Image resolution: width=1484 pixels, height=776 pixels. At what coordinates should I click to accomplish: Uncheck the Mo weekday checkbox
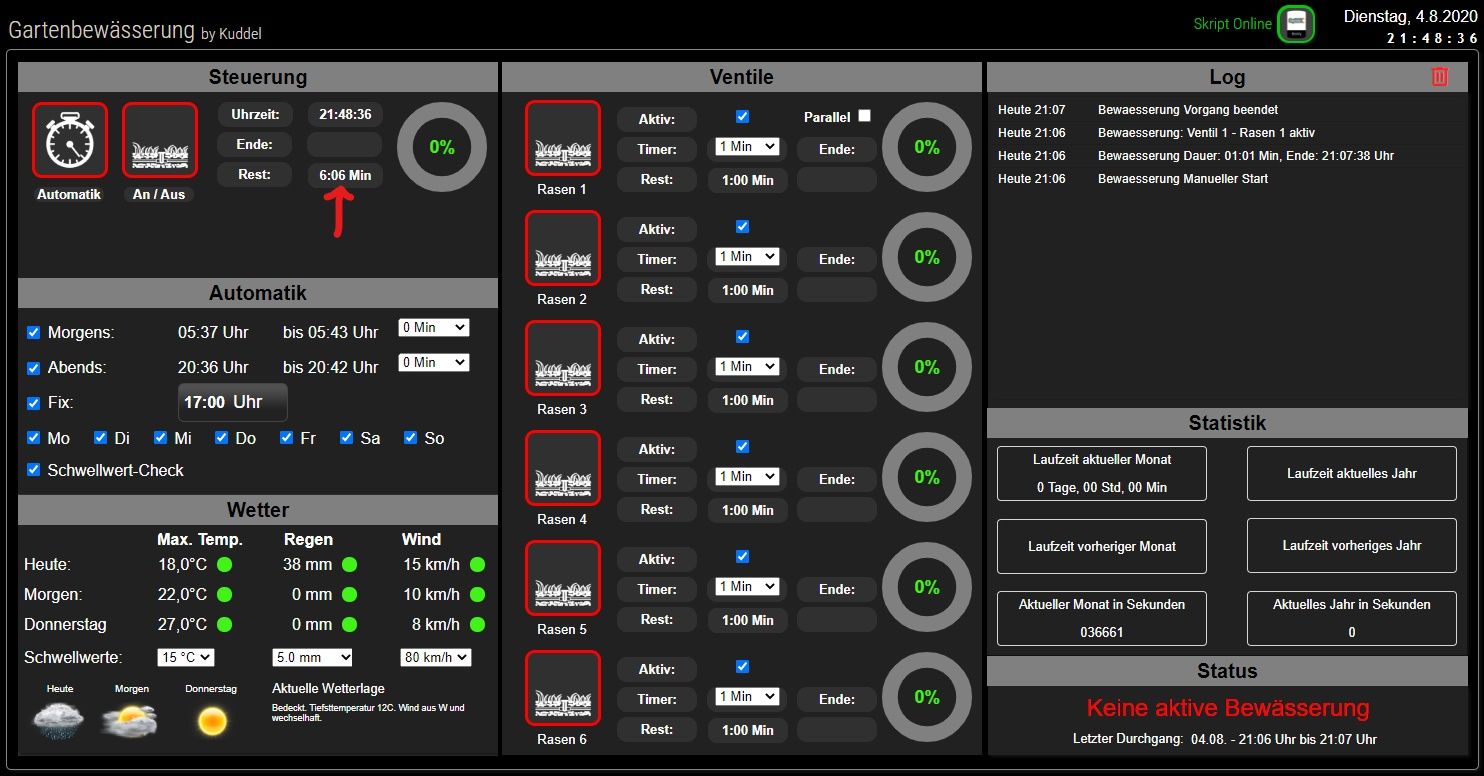tap(34, 438)
